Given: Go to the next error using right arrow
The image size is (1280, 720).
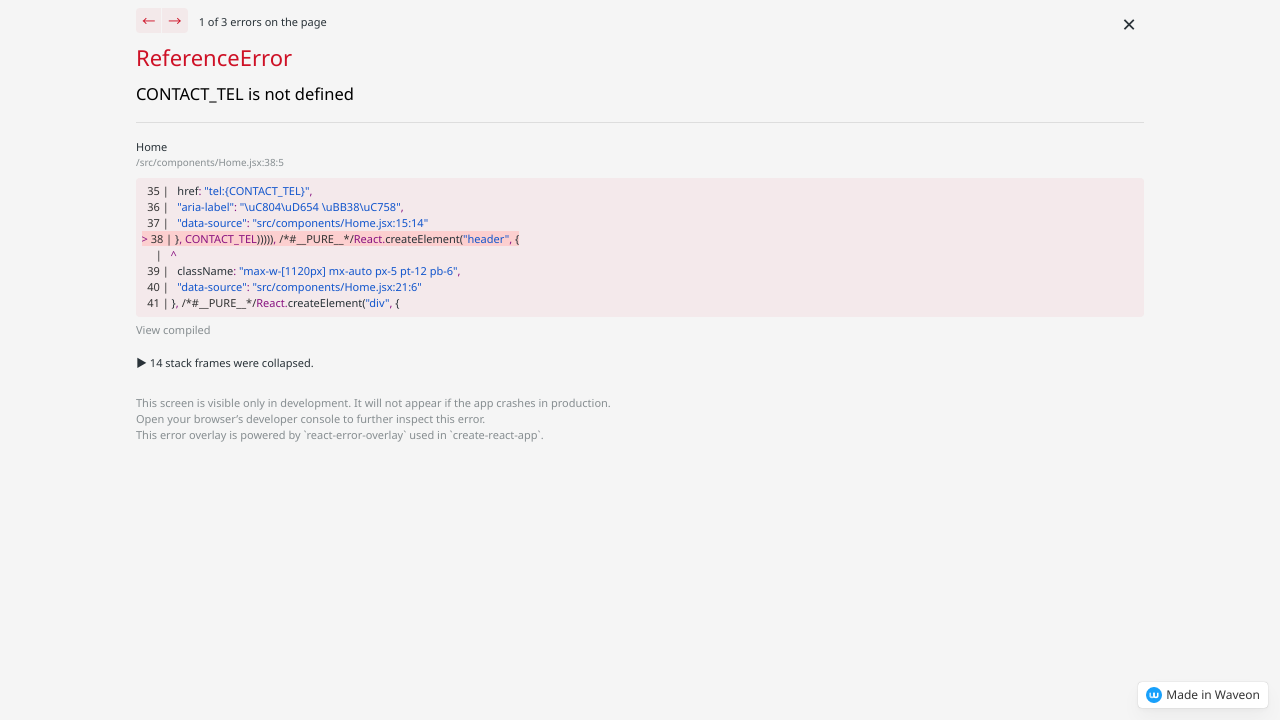Looking at the screenshot, I should click(175, 21).
